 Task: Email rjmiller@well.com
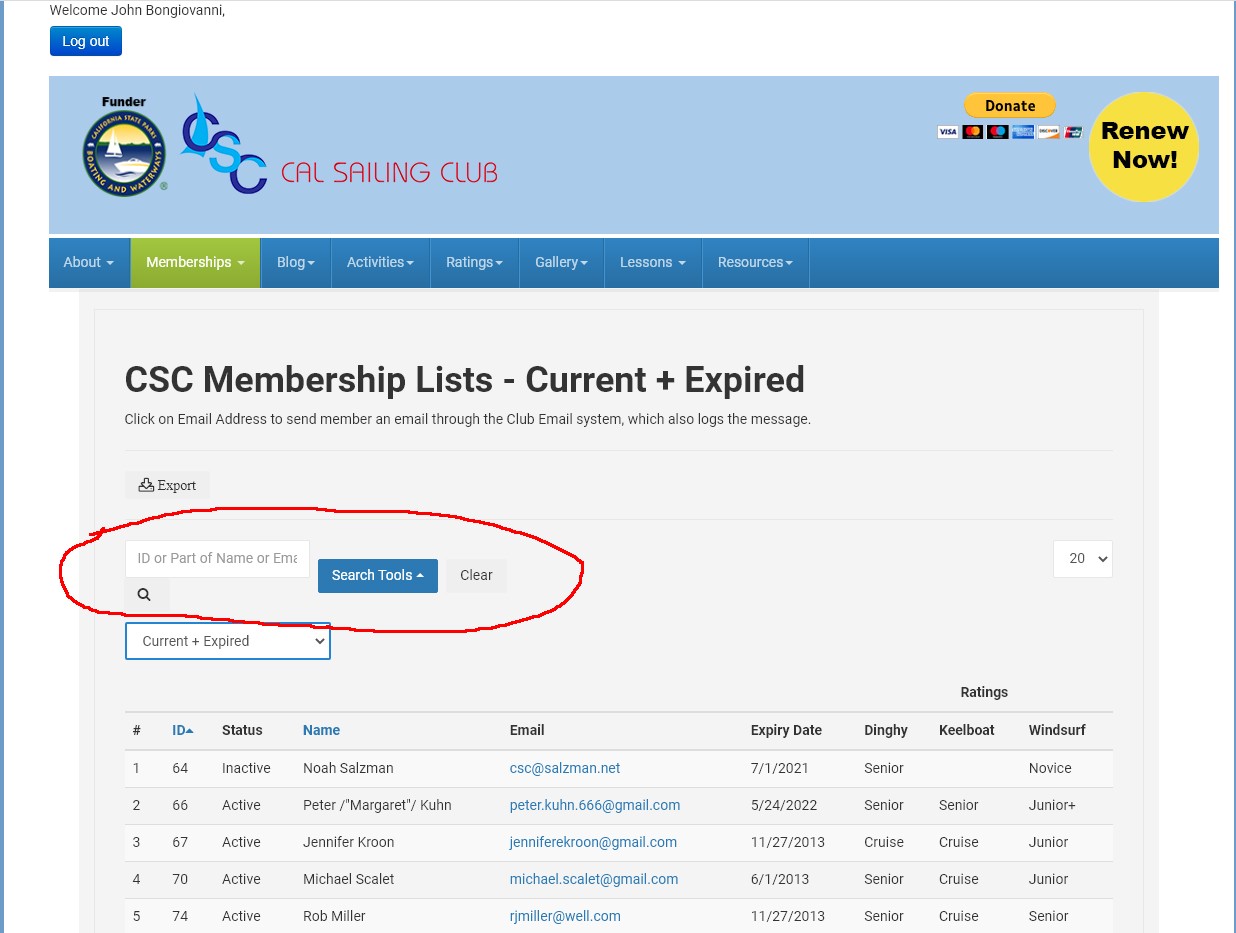point(565,916)
